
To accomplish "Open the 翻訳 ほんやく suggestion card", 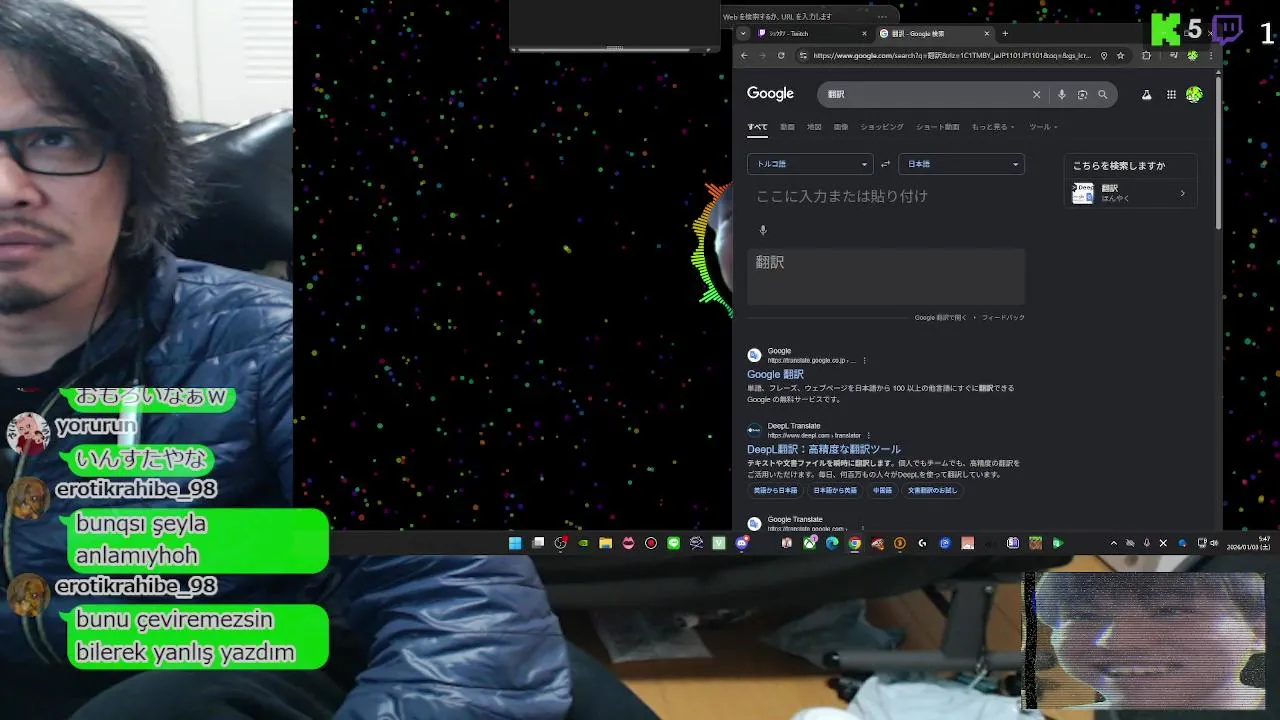I will 1130,193.
